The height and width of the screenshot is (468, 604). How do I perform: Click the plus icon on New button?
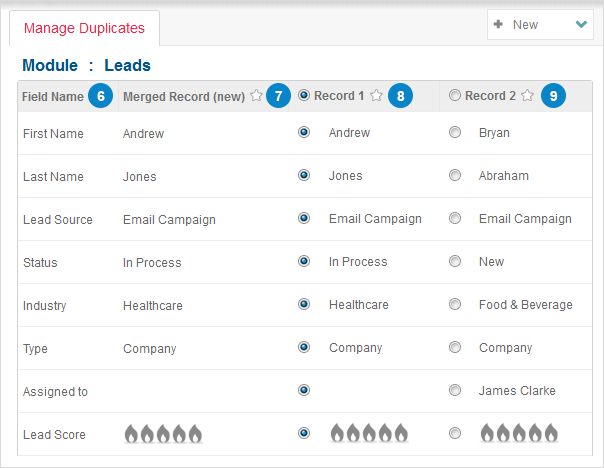[x=498, y=24]
